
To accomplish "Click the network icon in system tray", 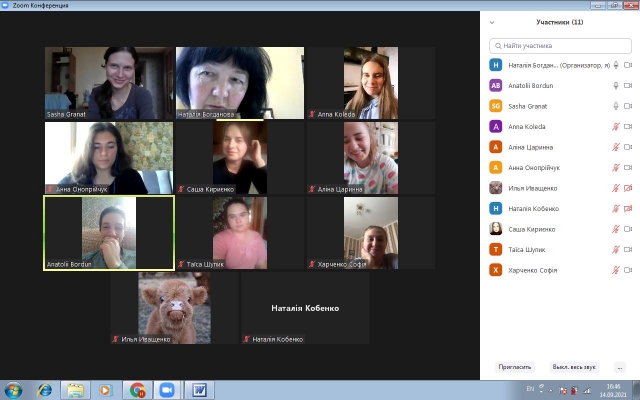I will click(587, 390).
